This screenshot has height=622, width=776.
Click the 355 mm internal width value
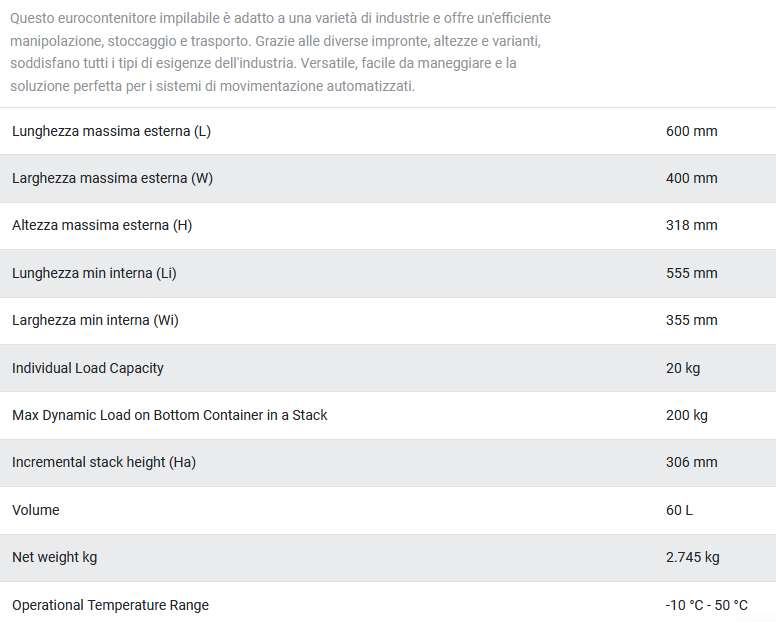pos(691,320)
